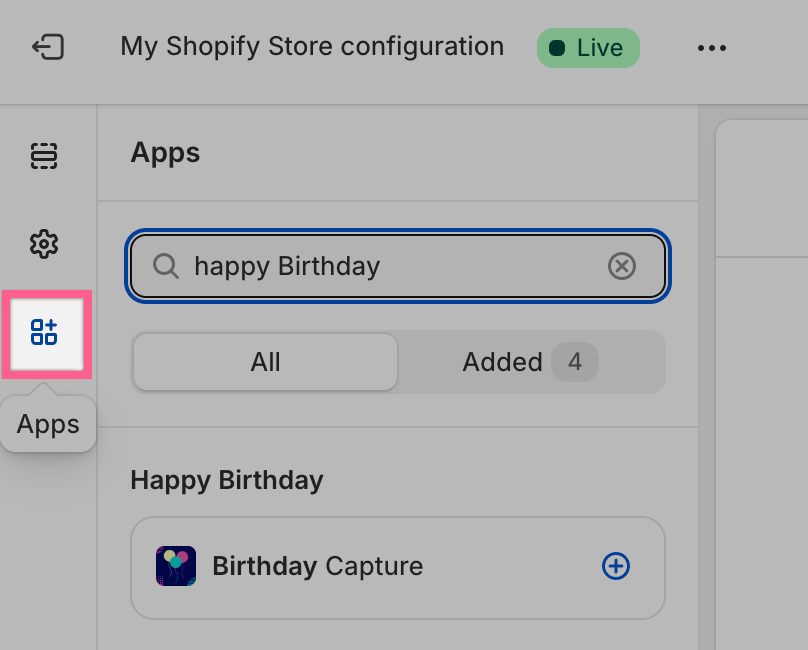The height and width of the screenshot is (650, 808).
Task: Select the Birthday Capture list item label
Action: tap(317, 566)
